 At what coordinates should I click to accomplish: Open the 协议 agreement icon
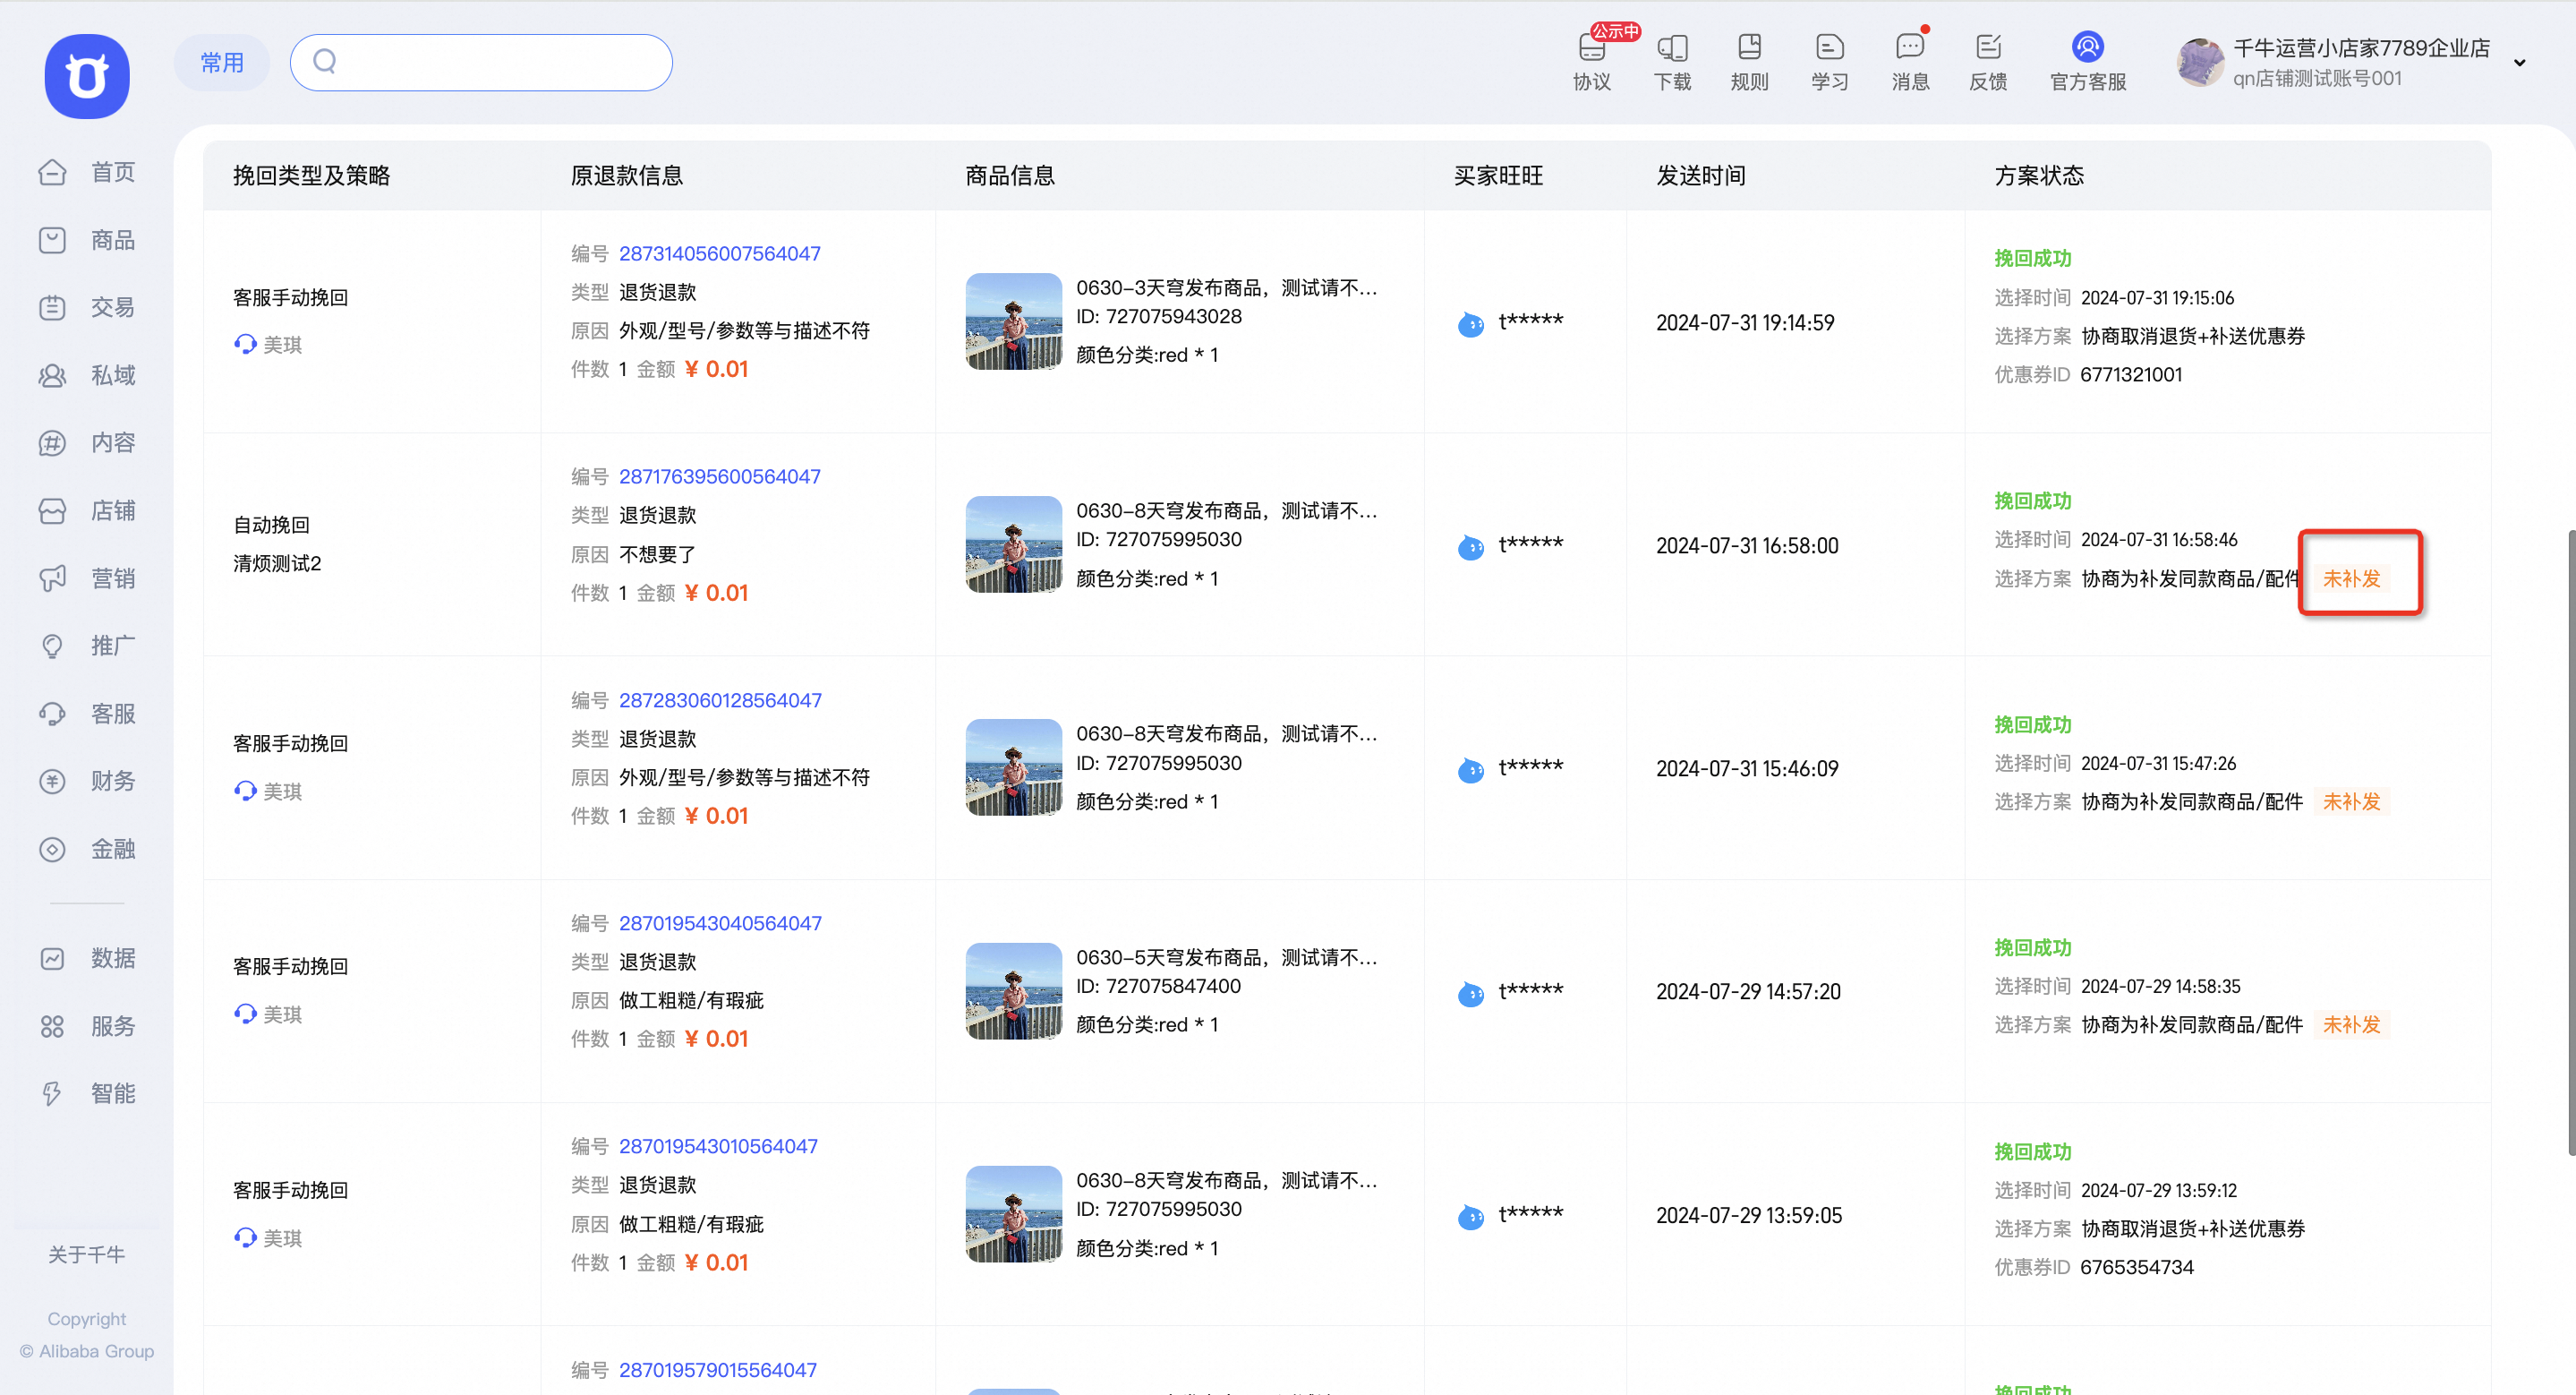click(1591, 48)
